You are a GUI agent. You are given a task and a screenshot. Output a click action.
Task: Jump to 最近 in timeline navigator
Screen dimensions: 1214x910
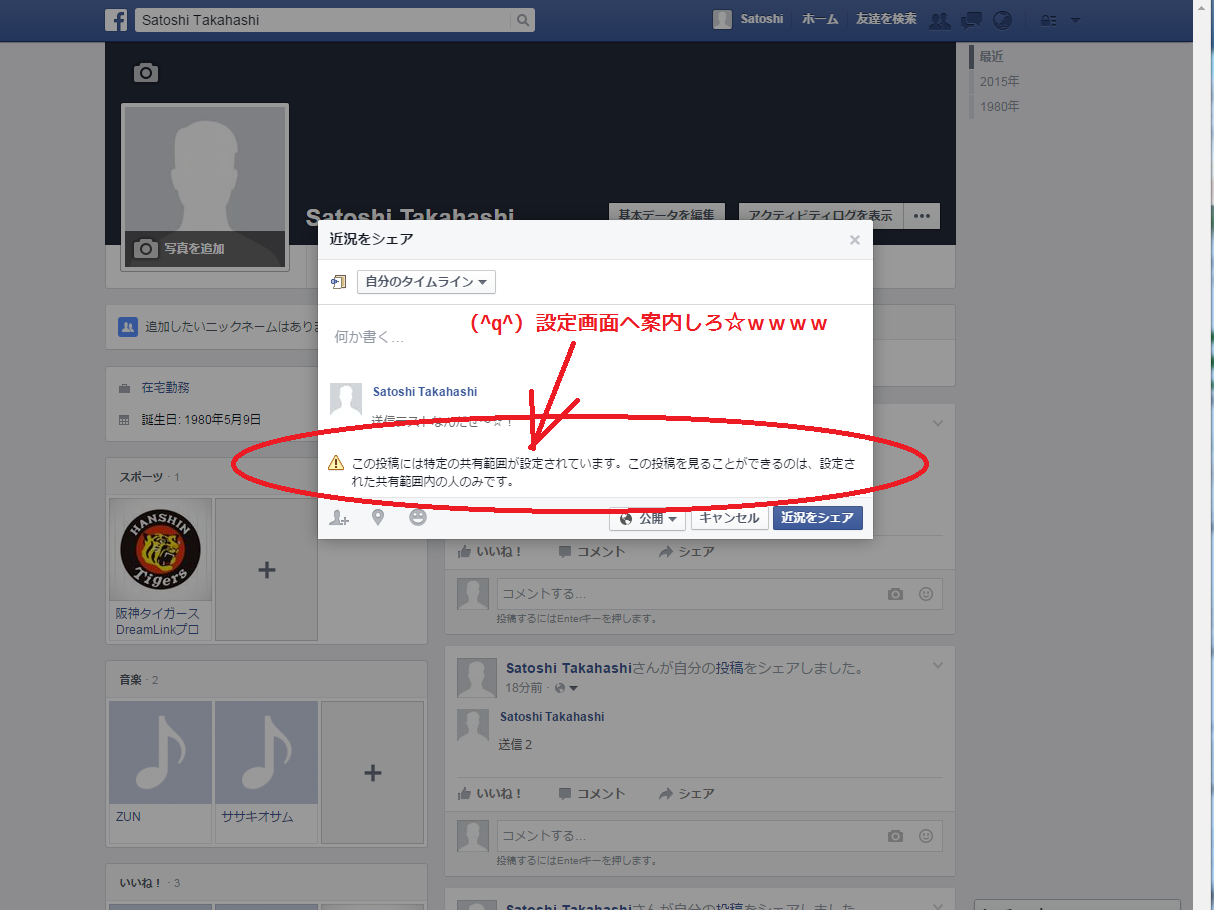991,57
